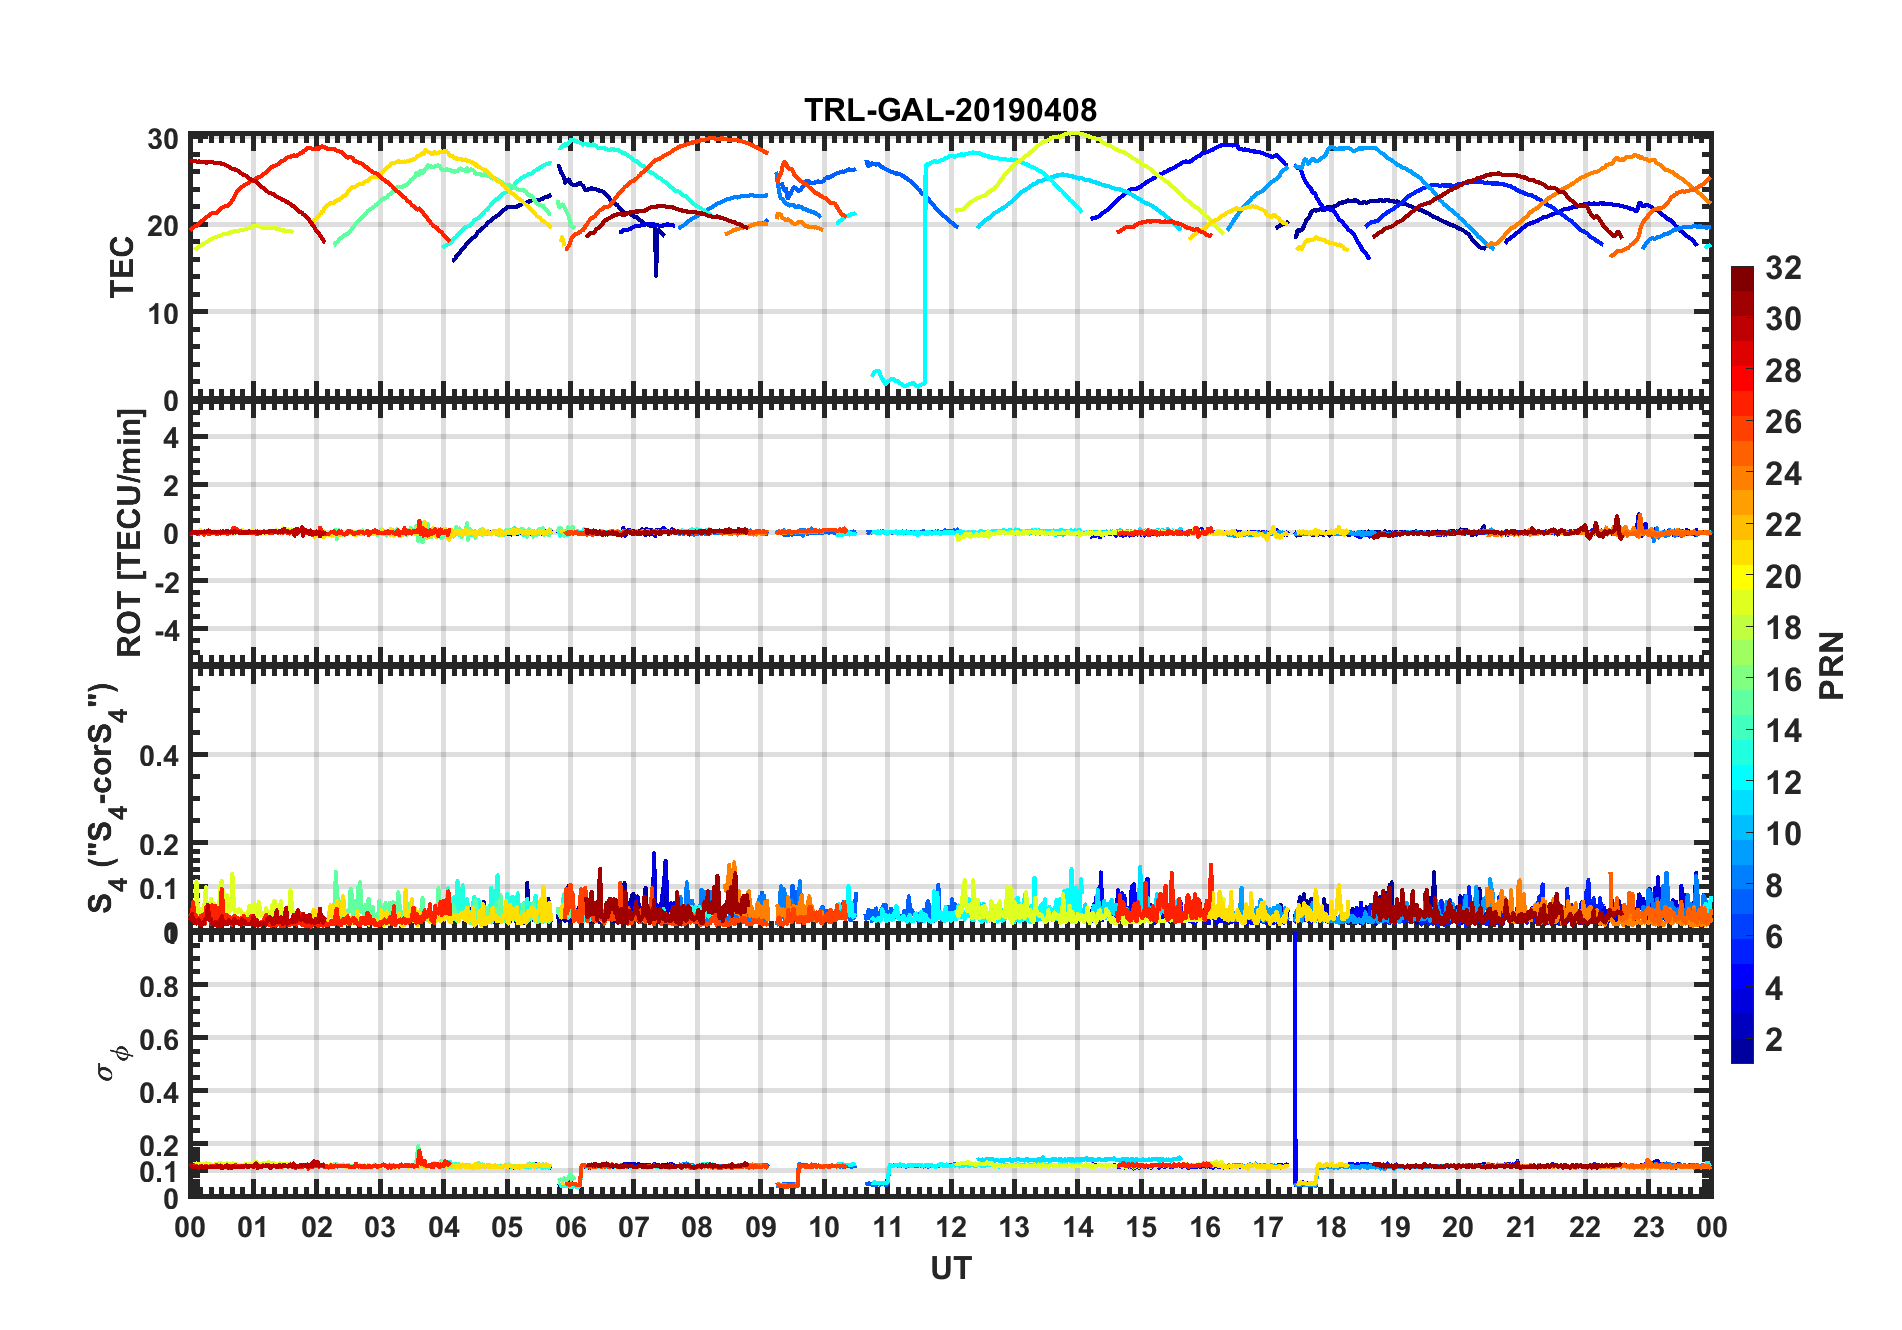1902x1330 pixels.
Task: Click the S4 axis tick label 0.4
Action: pos(159,755)
